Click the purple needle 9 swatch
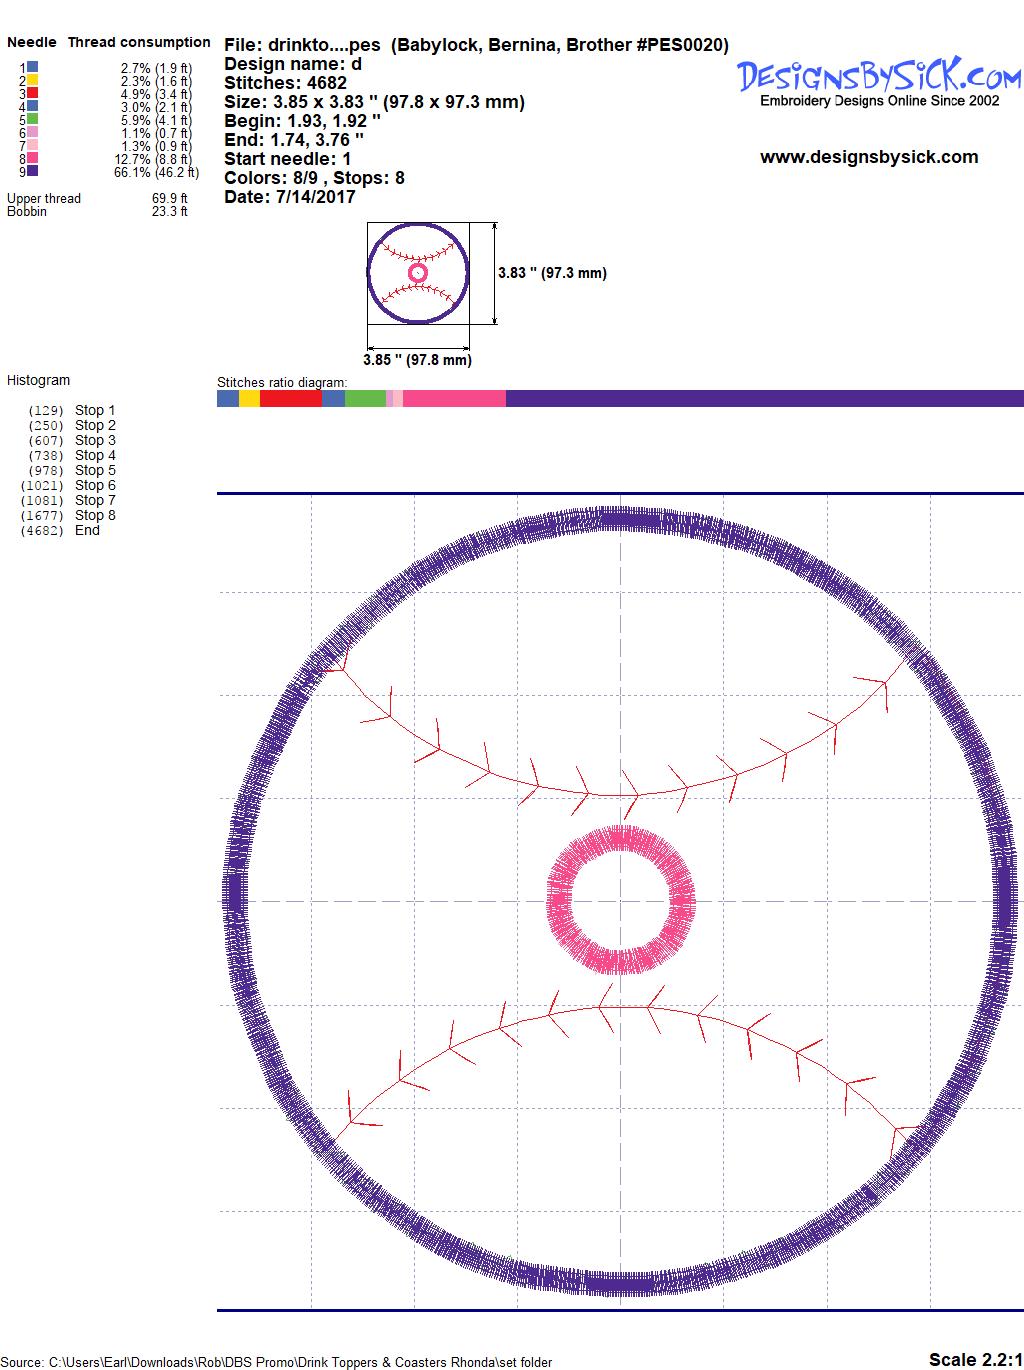Image resolution: width=1024 pixels, height=1370 pixels. point(33,171)
